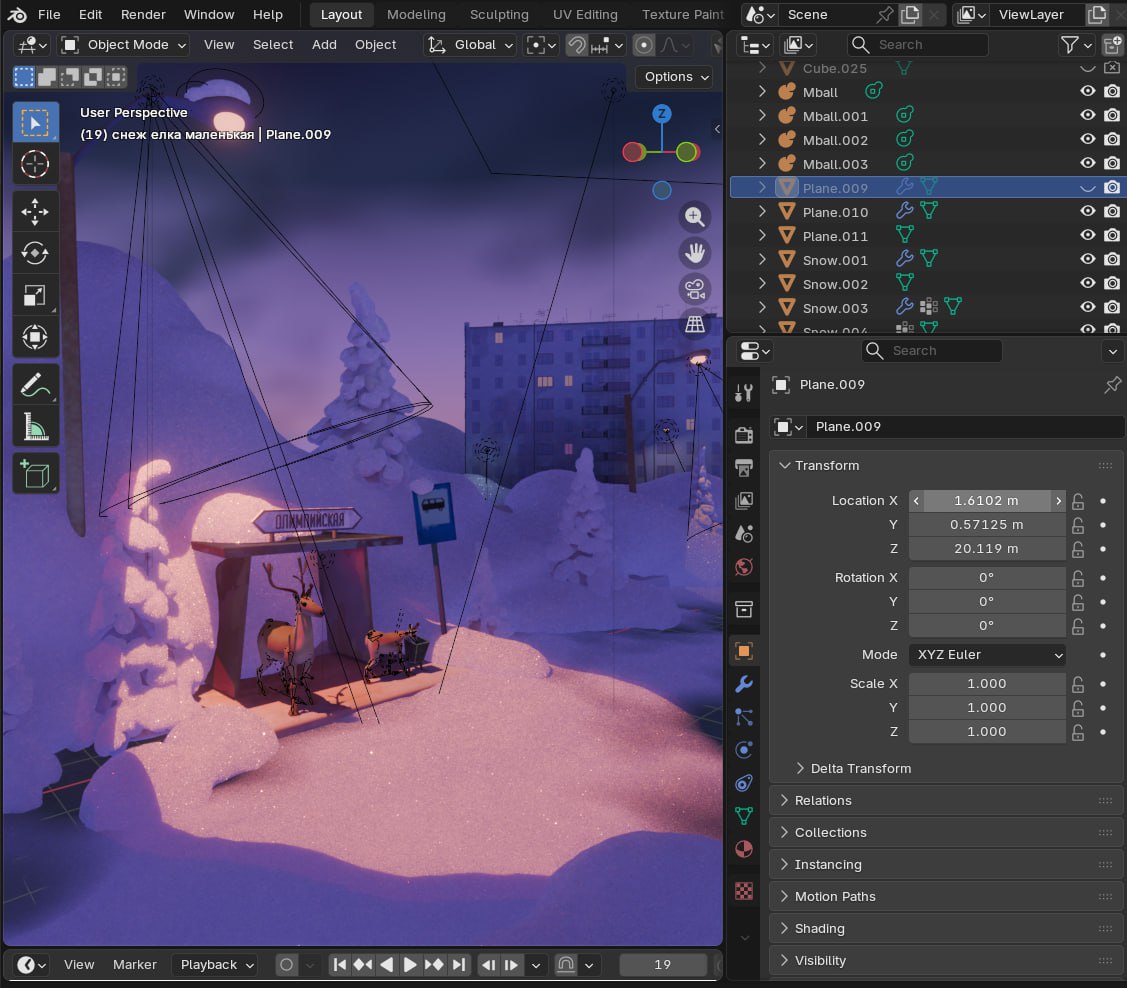Activate the Scale tool
The width and height of the screenshot is (1127, 988).
click(x=35, y=295)
